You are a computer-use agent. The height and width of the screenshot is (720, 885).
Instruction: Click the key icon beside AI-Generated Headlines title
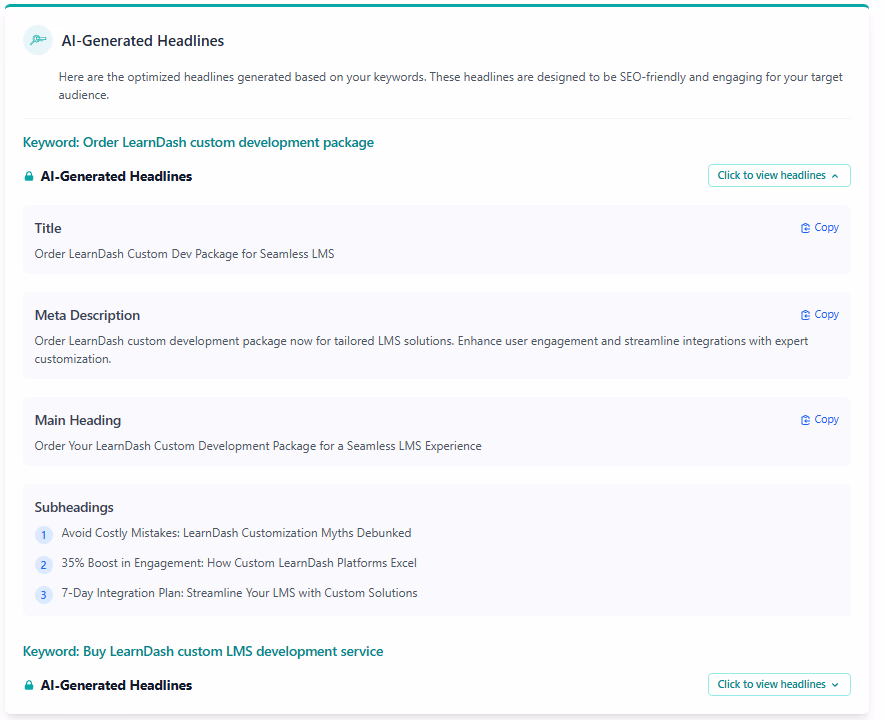tap(38, 40)
